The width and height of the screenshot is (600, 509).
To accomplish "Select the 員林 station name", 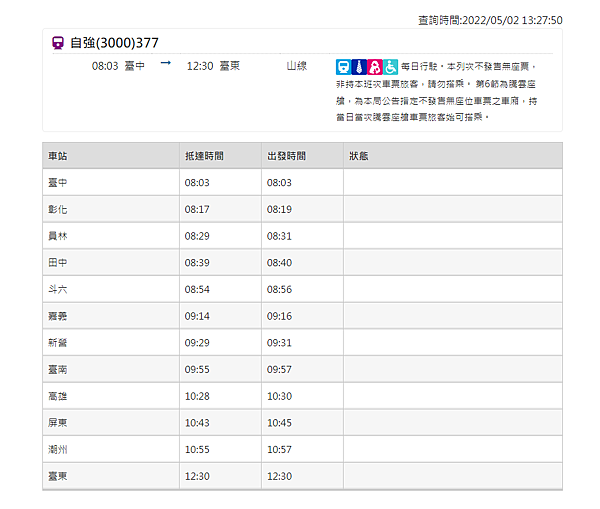I will point(58,236).
